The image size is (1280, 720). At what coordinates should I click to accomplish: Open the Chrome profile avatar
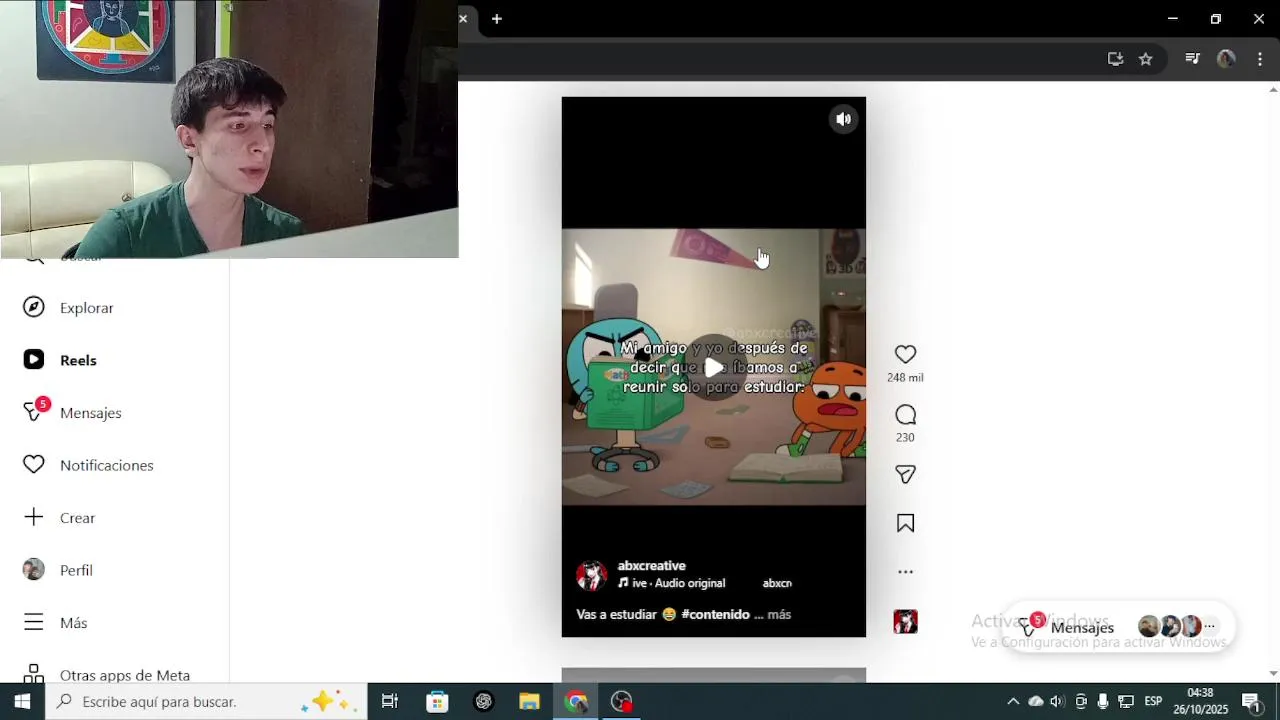coord(1226,59)
